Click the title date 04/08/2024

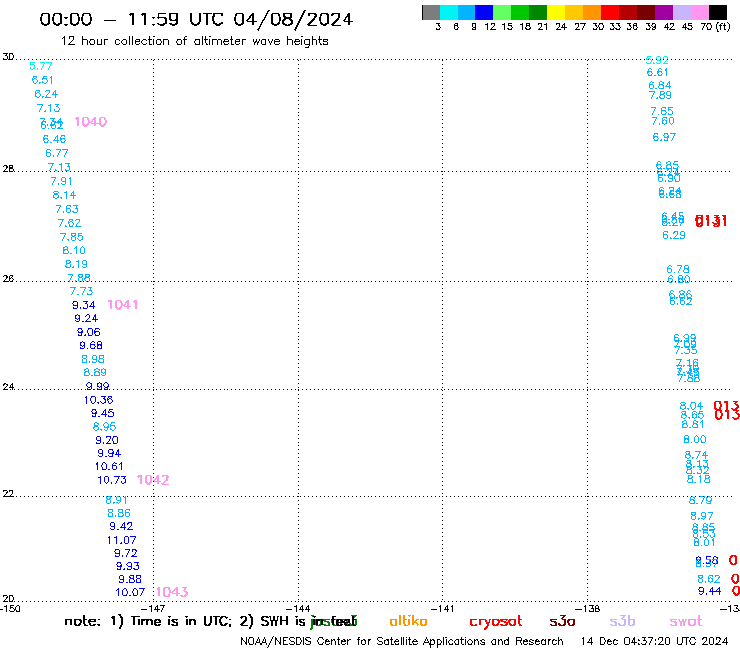click(x=293, y=19)
